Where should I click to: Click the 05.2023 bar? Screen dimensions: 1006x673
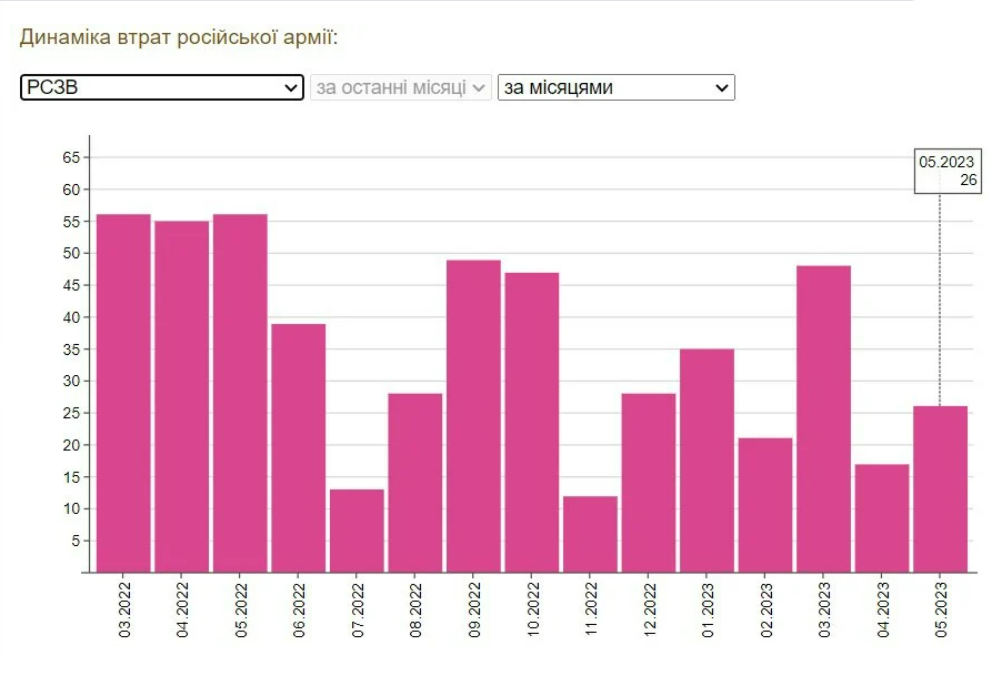pos(940,489)
